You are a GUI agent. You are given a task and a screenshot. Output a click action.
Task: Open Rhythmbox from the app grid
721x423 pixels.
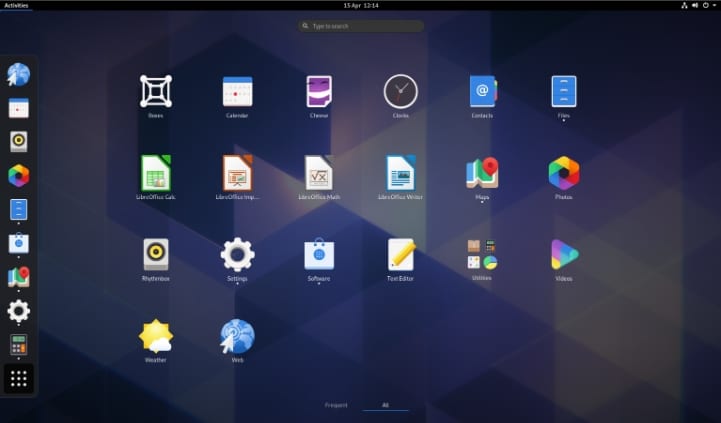(x=156, y=254)
